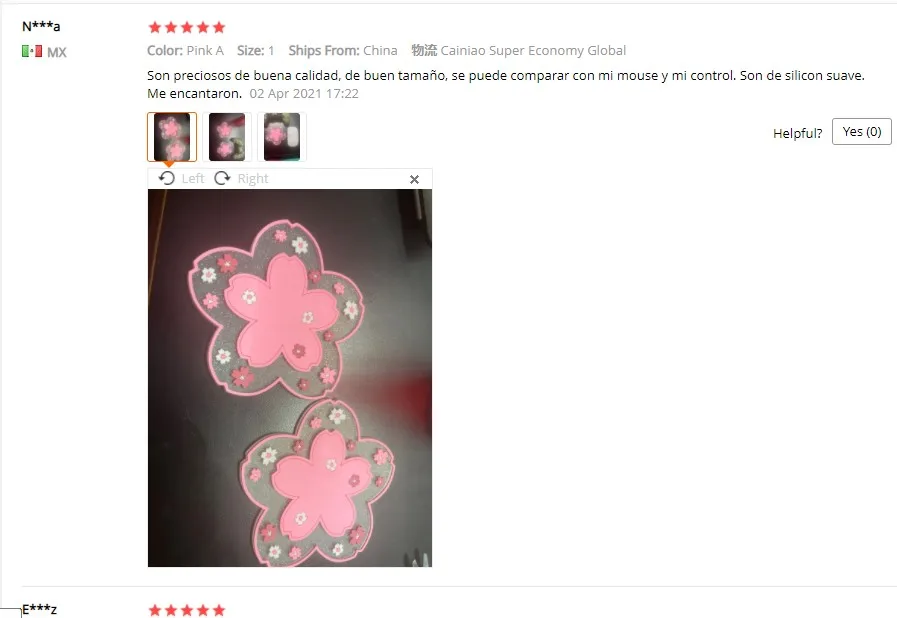Click the third star in E***z's rating

point(187,611)
